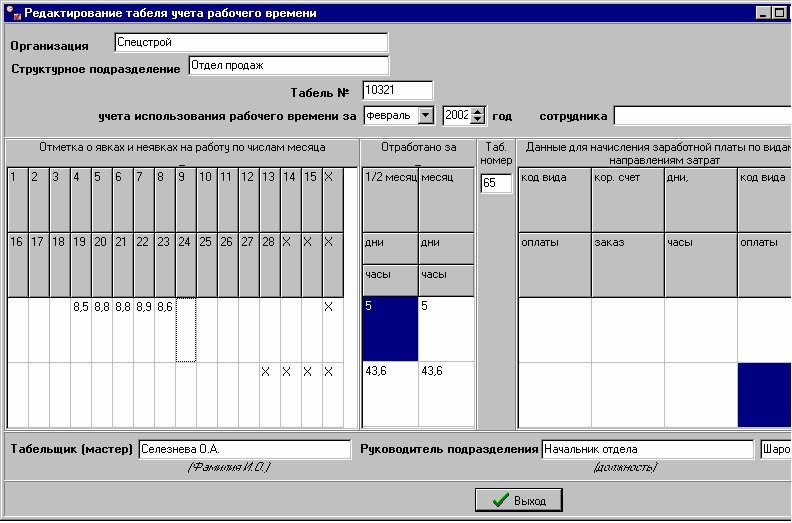Click the green checkmark Выход button
792x523 pixels.
[518, 500]
